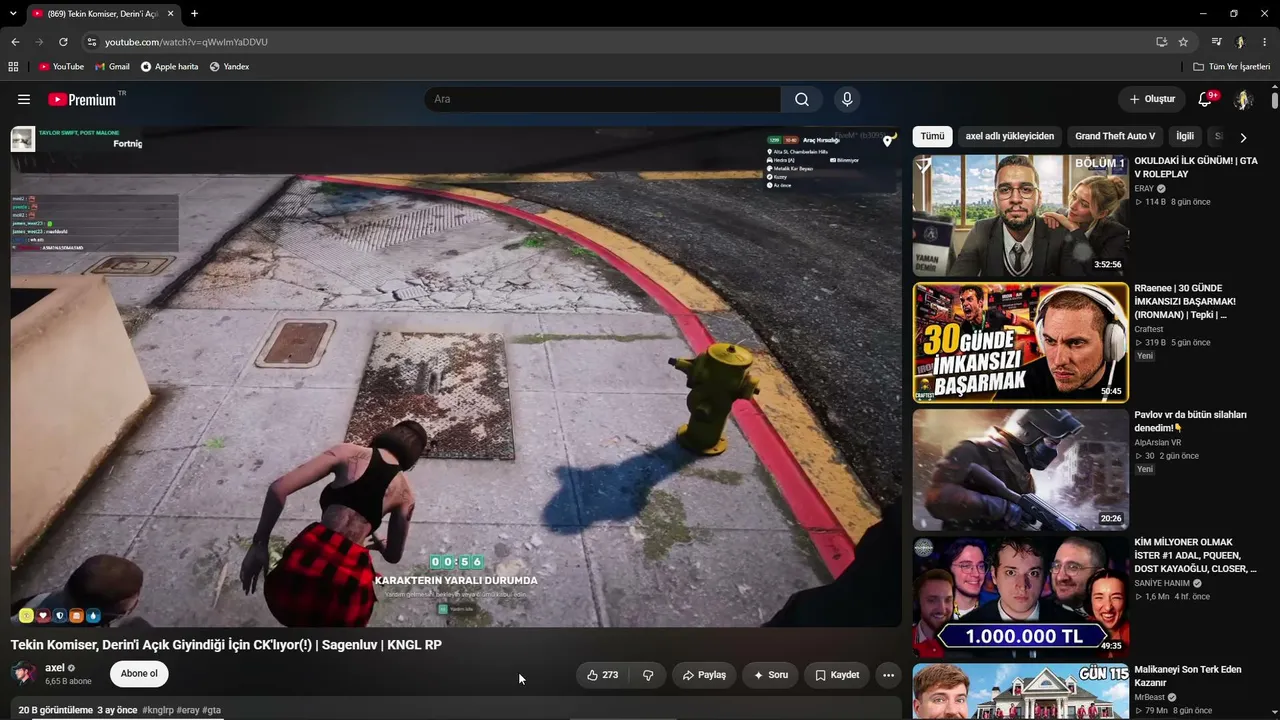The width and height of the screenshot is (1280, 720).
Task: Visit SANİYE HANIM channel name
Action: pyautogui.click(x=1162, y=583)
